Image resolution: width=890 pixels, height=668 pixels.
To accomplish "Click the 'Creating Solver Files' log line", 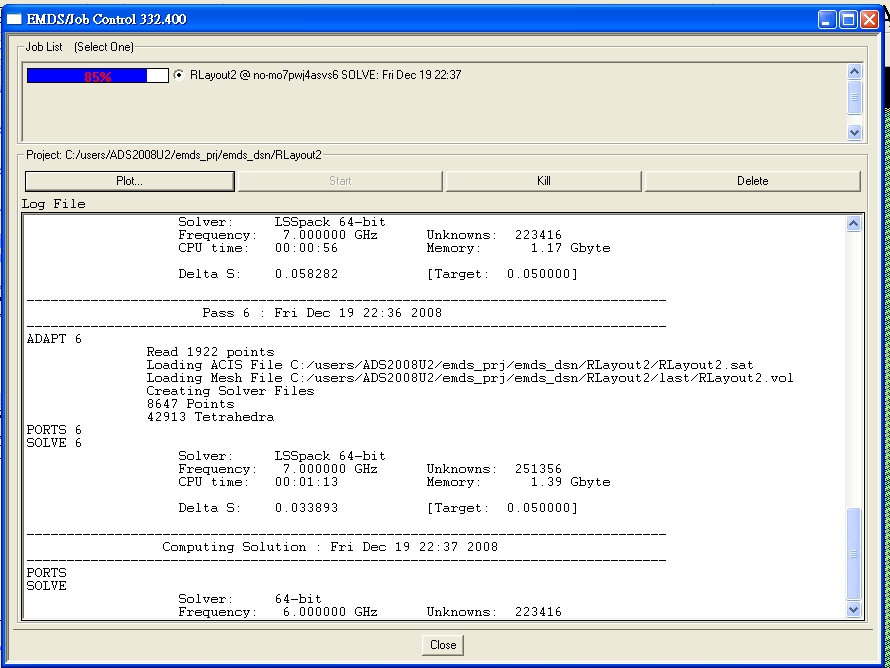I will [230, 391].
